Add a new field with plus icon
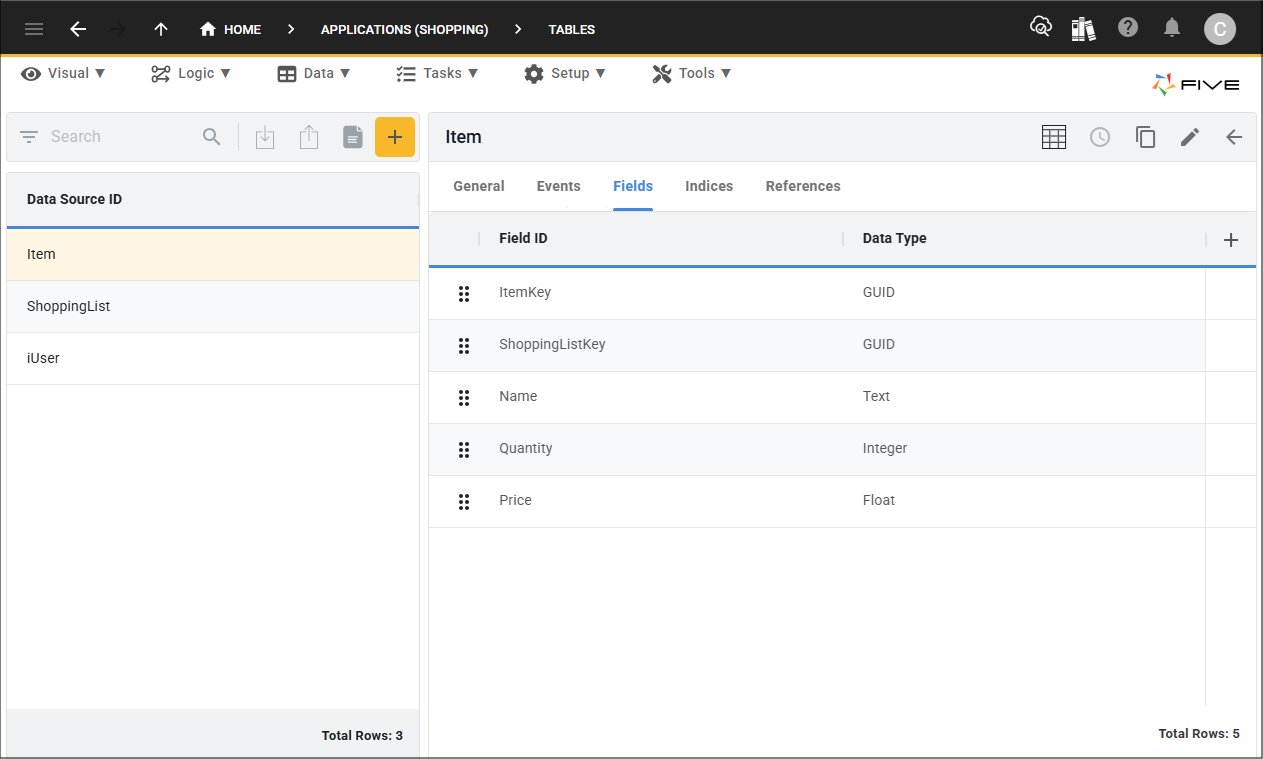Screen dimensions: 1263x759 tap(1231, 240)
